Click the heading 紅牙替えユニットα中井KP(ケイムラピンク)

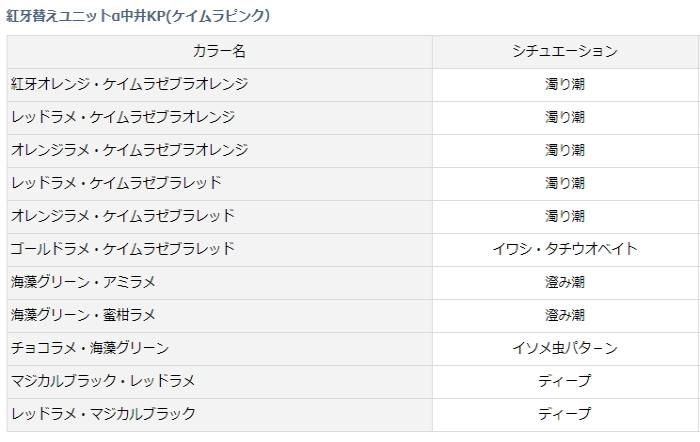click(138, 16)
